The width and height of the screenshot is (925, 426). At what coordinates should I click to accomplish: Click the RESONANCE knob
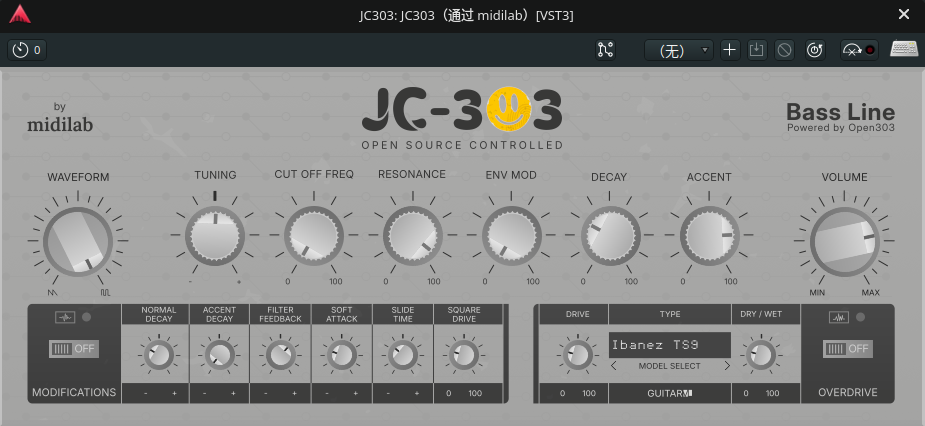click(x=412, y=235)
